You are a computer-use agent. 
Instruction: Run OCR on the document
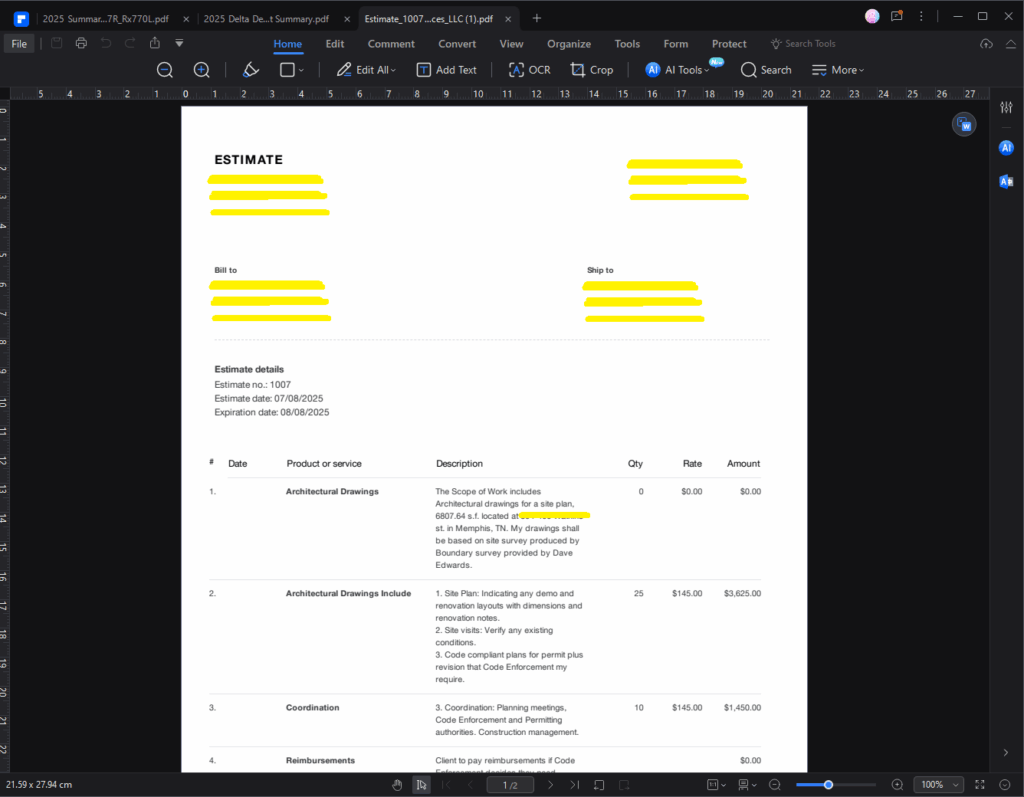point(530,70)
